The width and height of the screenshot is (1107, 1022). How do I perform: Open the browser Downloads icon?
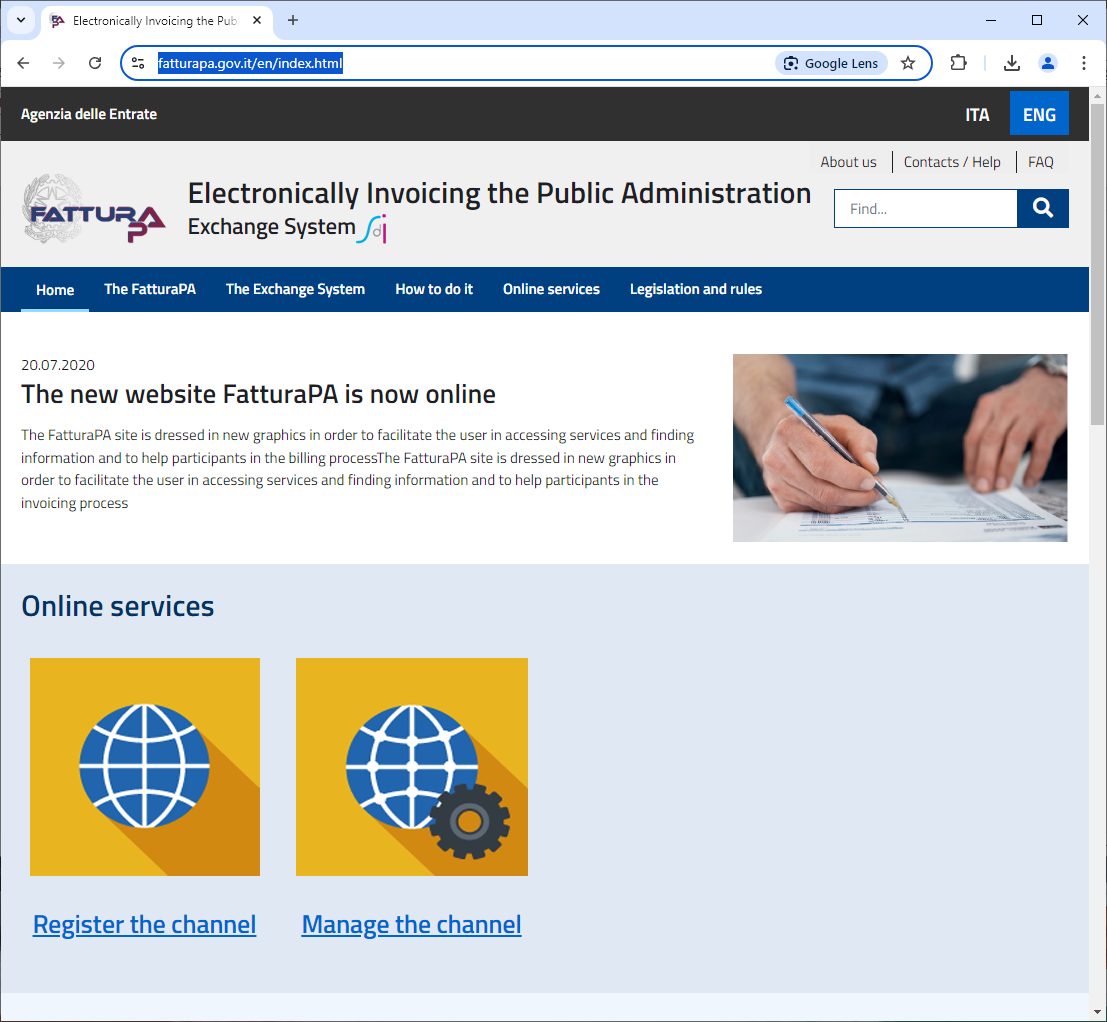[x=1011, y=63]
